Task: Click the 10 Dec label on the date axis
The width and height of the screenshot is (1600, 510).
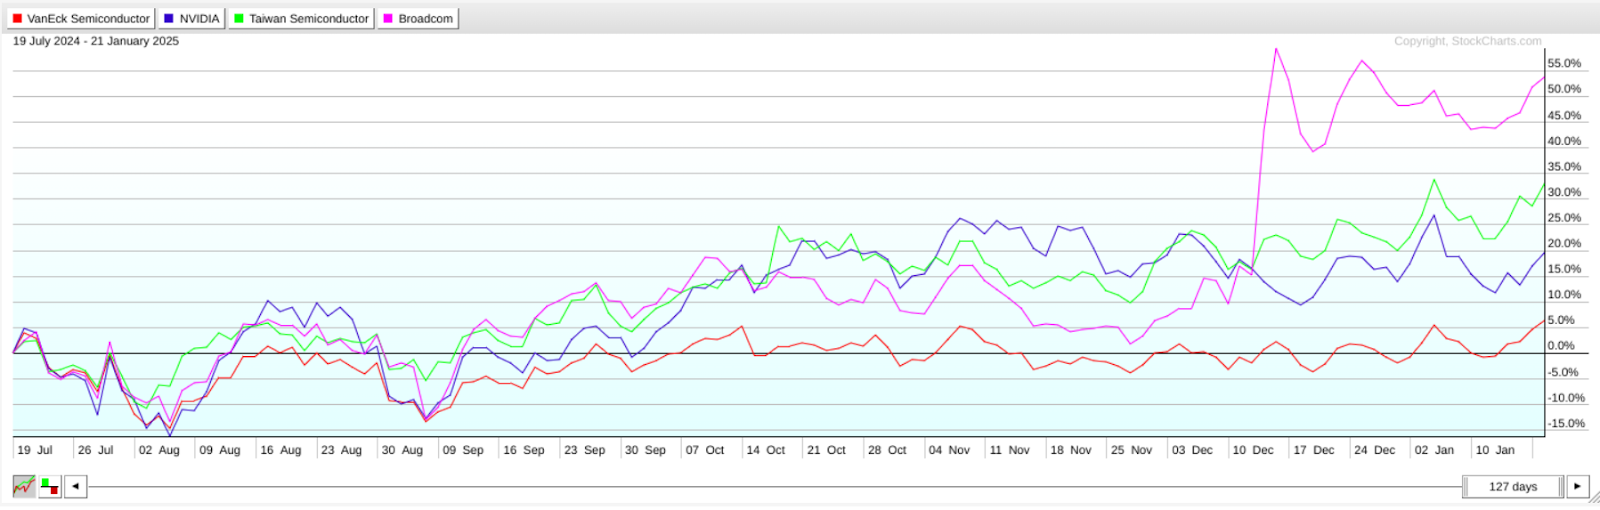Action: point(1252,450)
